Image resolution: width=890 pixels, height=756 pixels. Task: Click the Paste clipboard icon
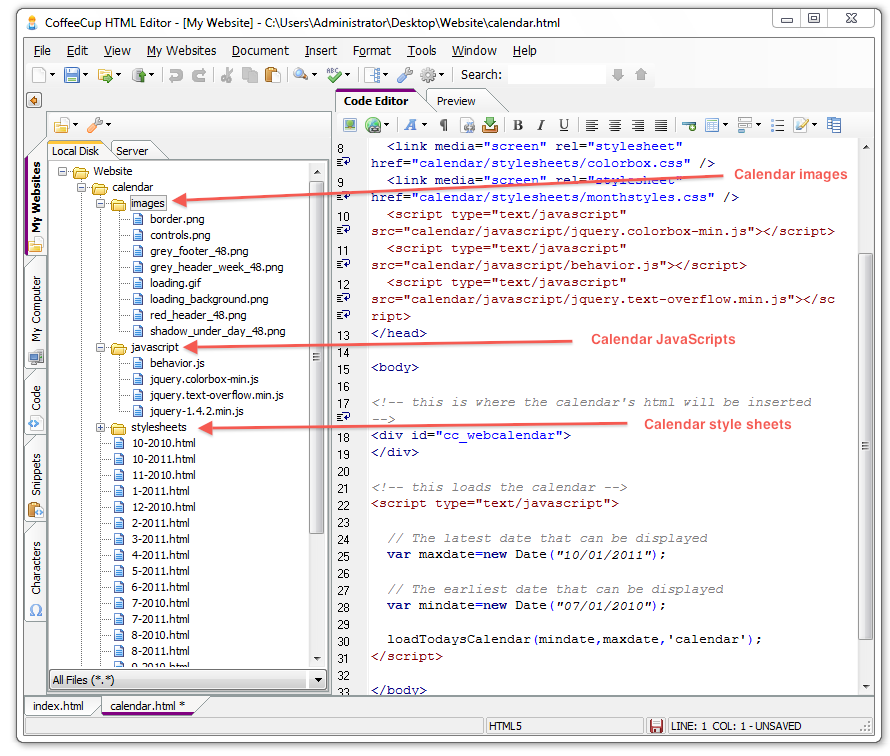point(271,75)
